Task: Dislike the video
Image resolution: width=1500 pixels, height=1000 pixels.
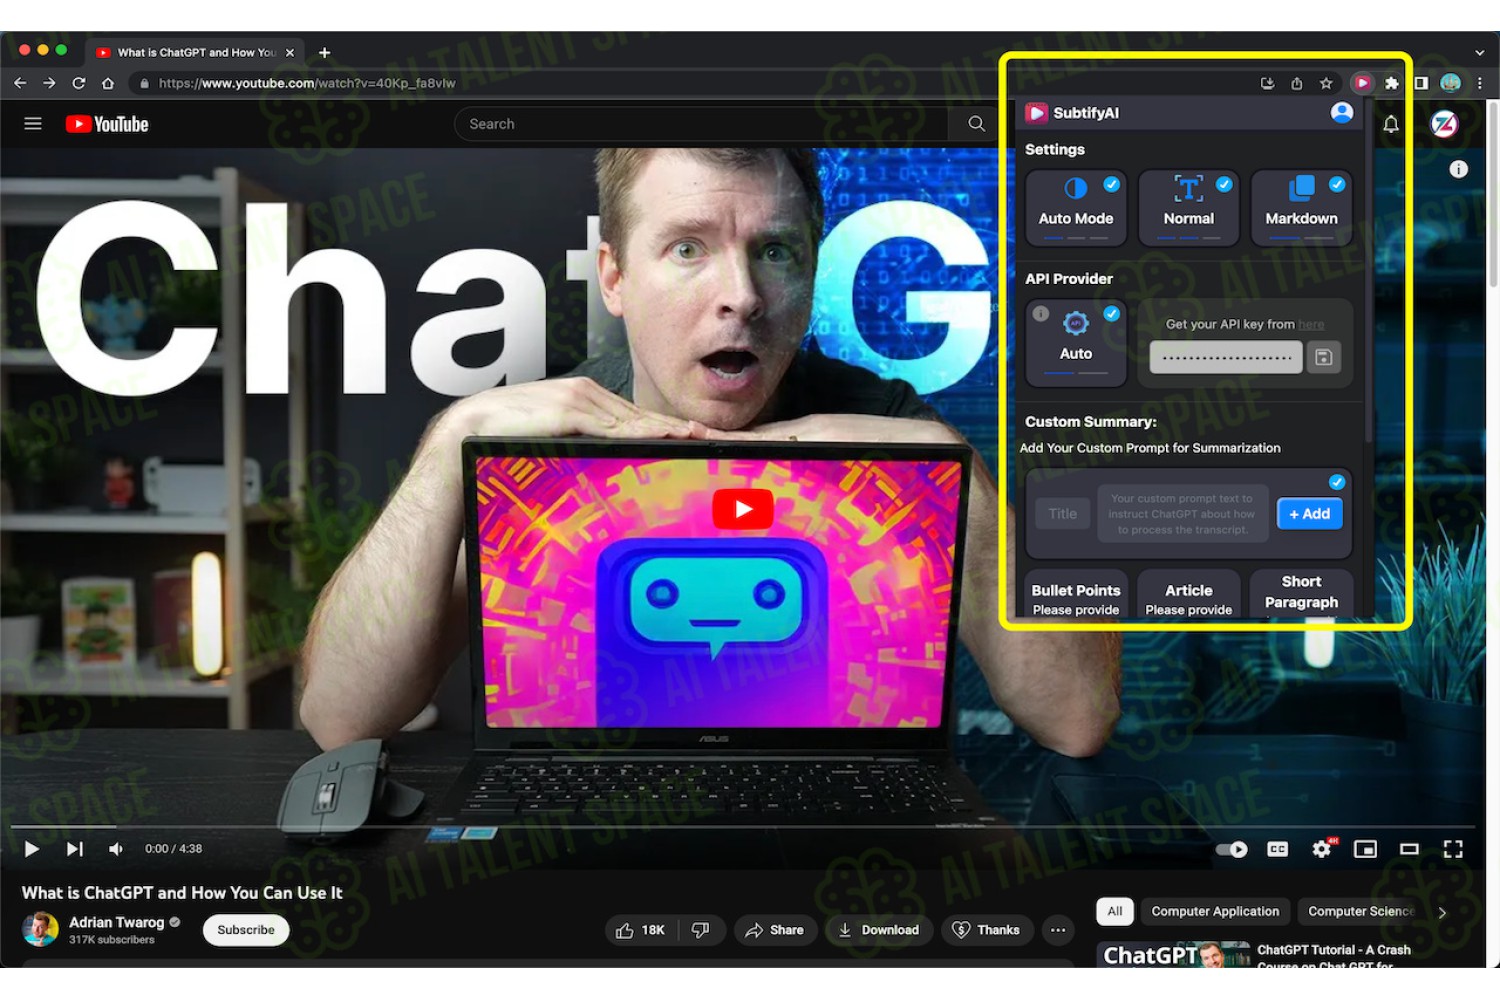Action: 701,930
